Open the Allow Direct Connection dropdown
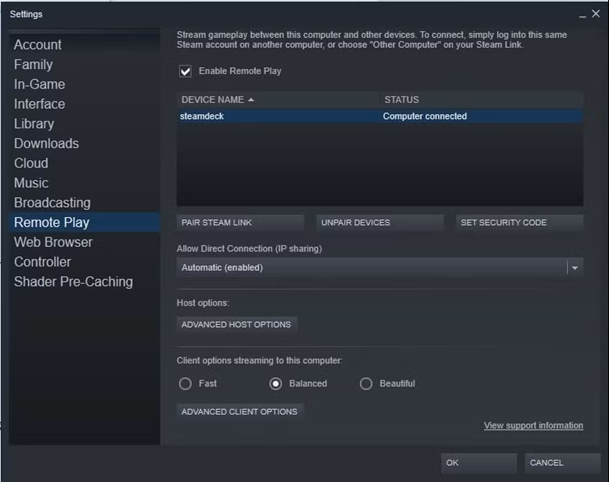Viewport: 609px width, 482px height. pos(380,268)
